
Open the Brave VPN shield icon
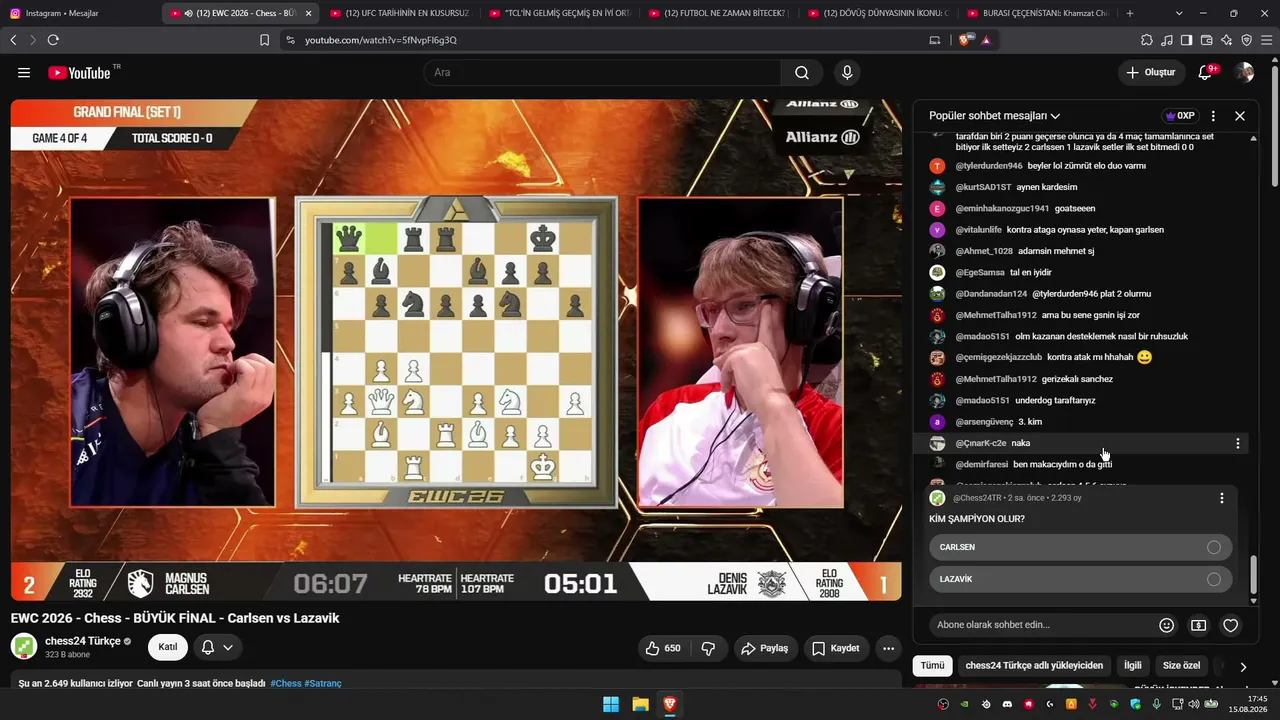(x=1247, y=40)
